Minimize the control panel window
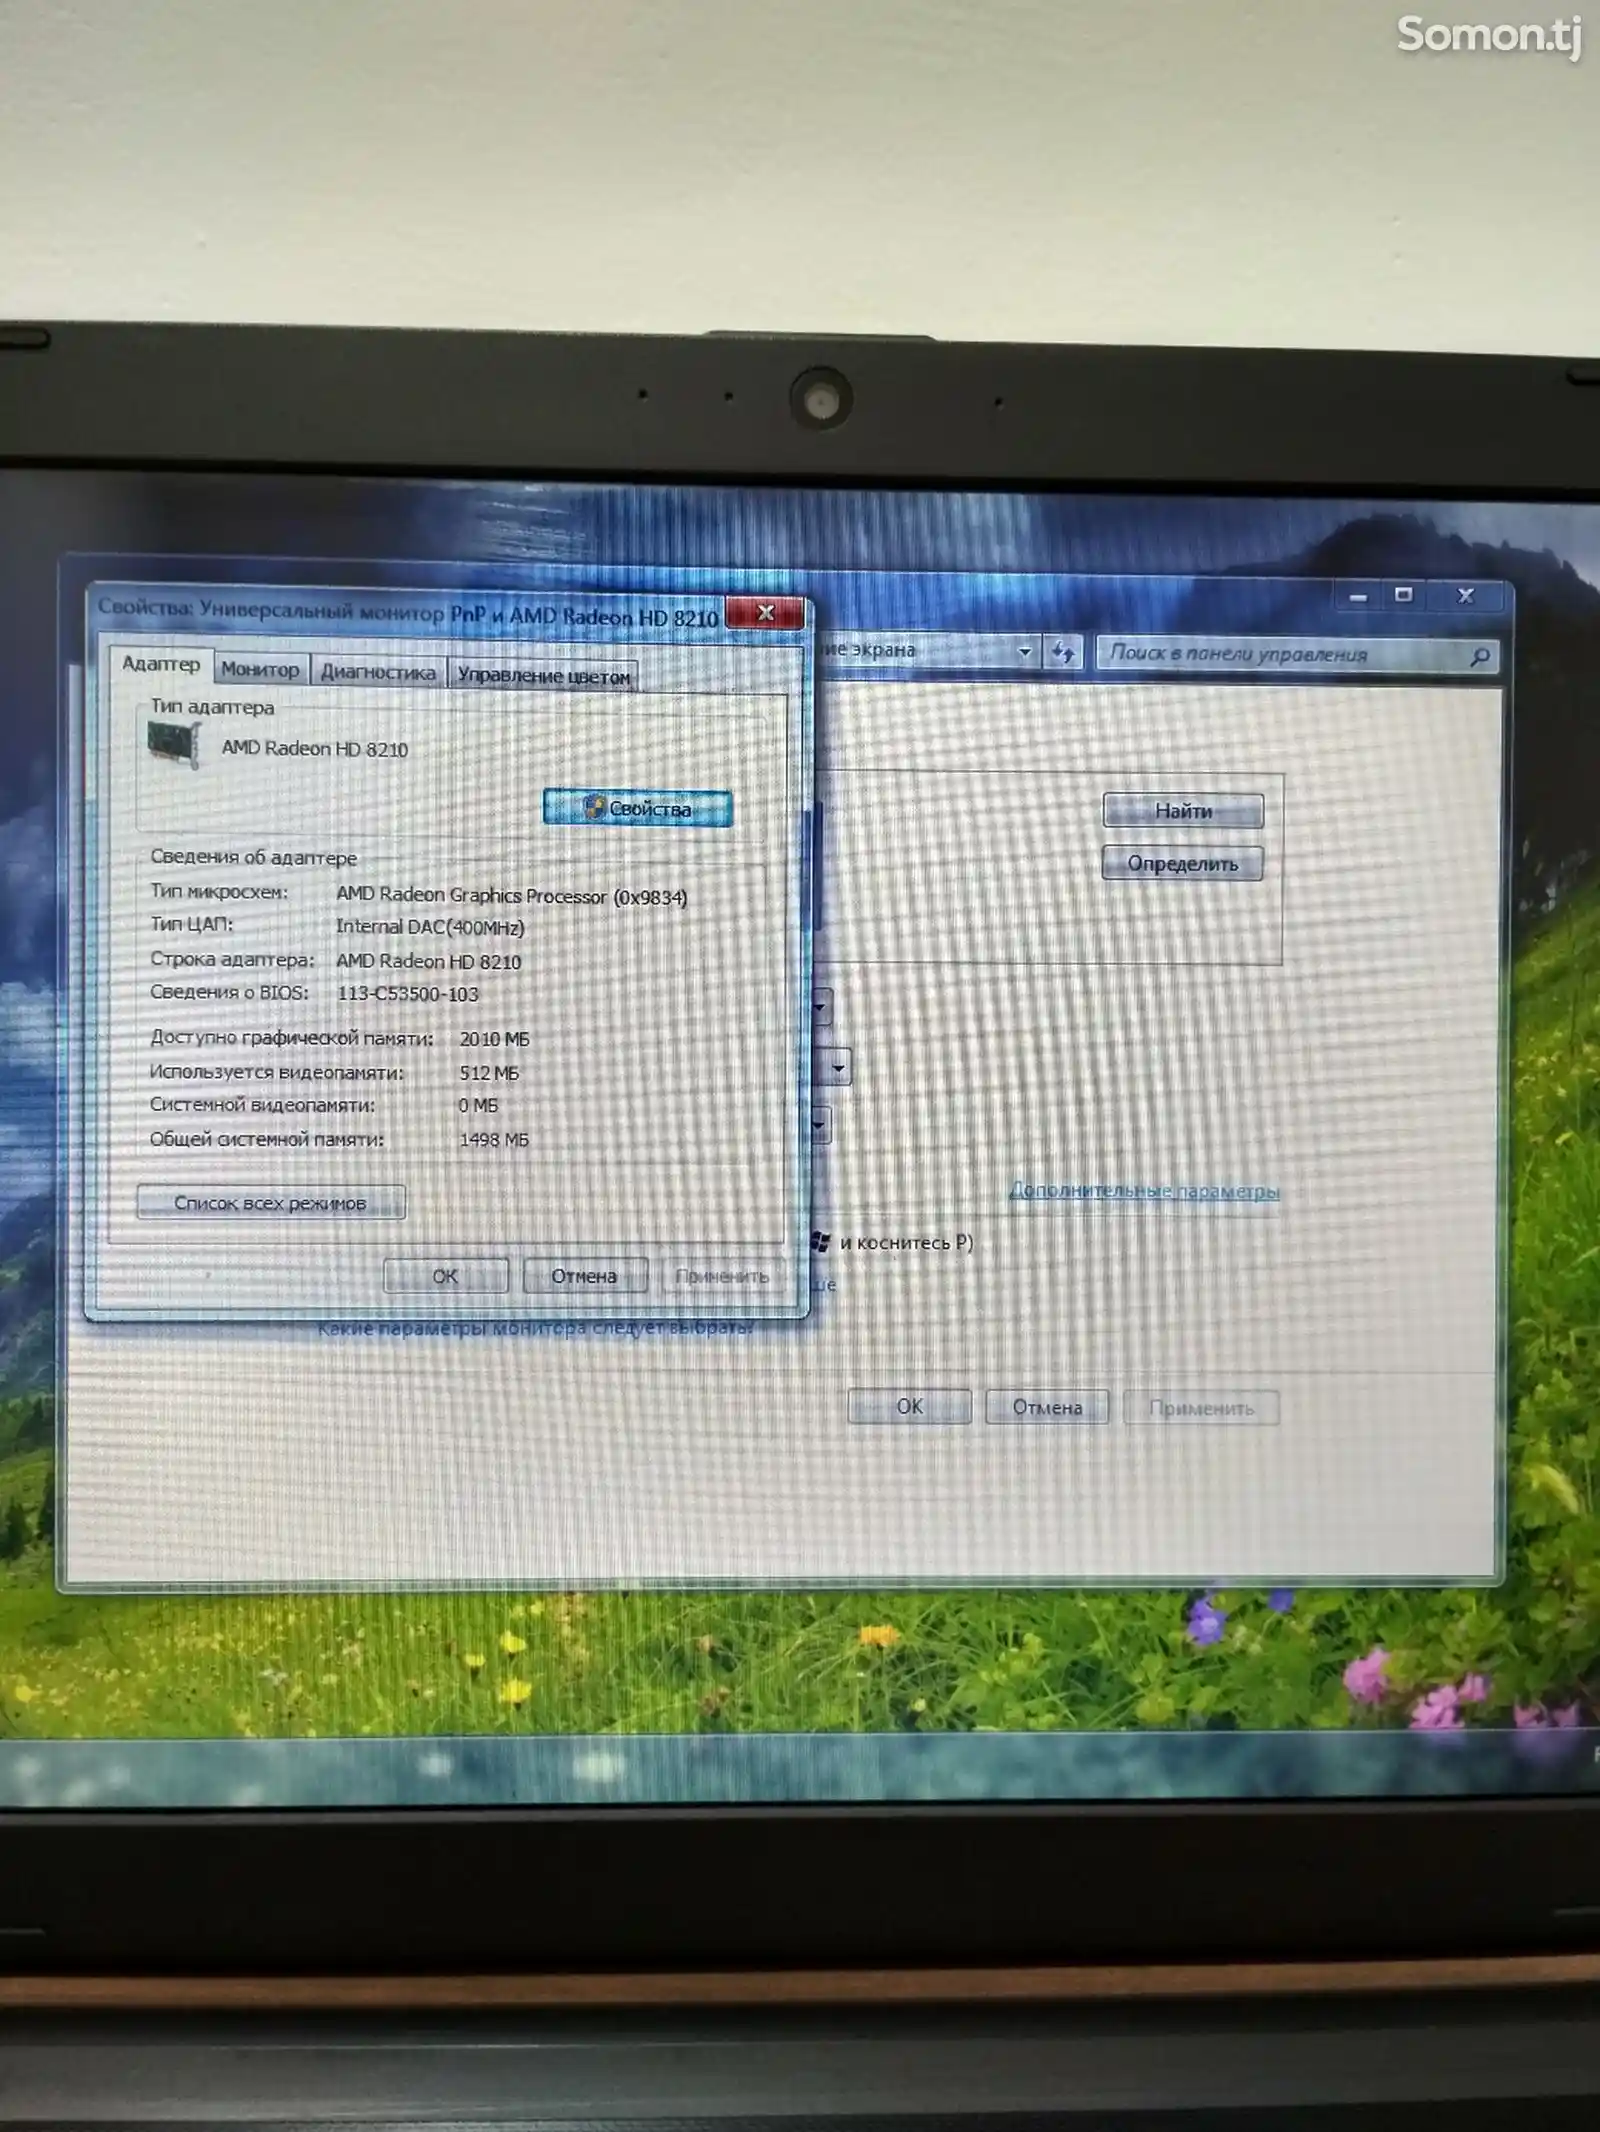The image size is (1600, 2132). [x=1358, y=597]
